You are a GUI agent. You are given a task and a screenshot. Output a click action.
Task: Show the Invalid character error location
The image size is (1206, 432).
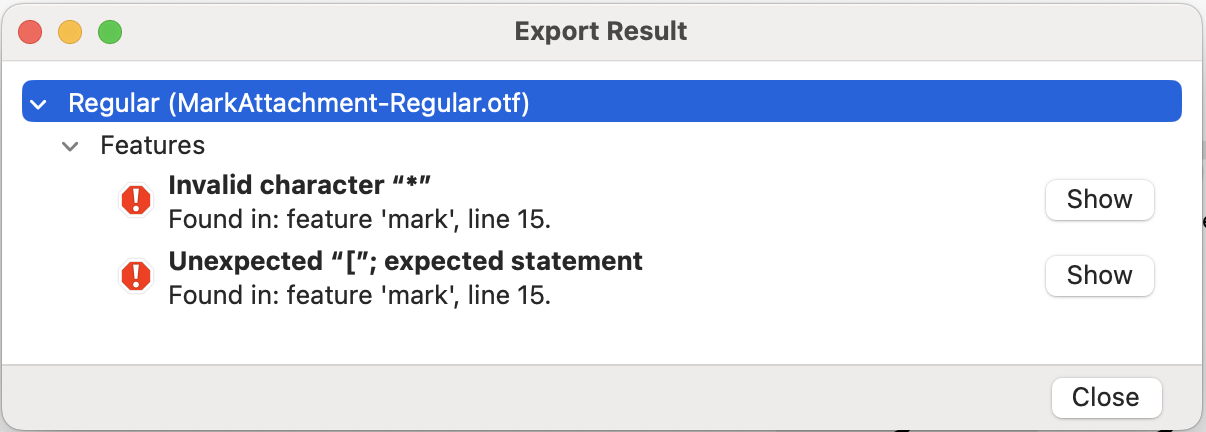point(1099,200)
